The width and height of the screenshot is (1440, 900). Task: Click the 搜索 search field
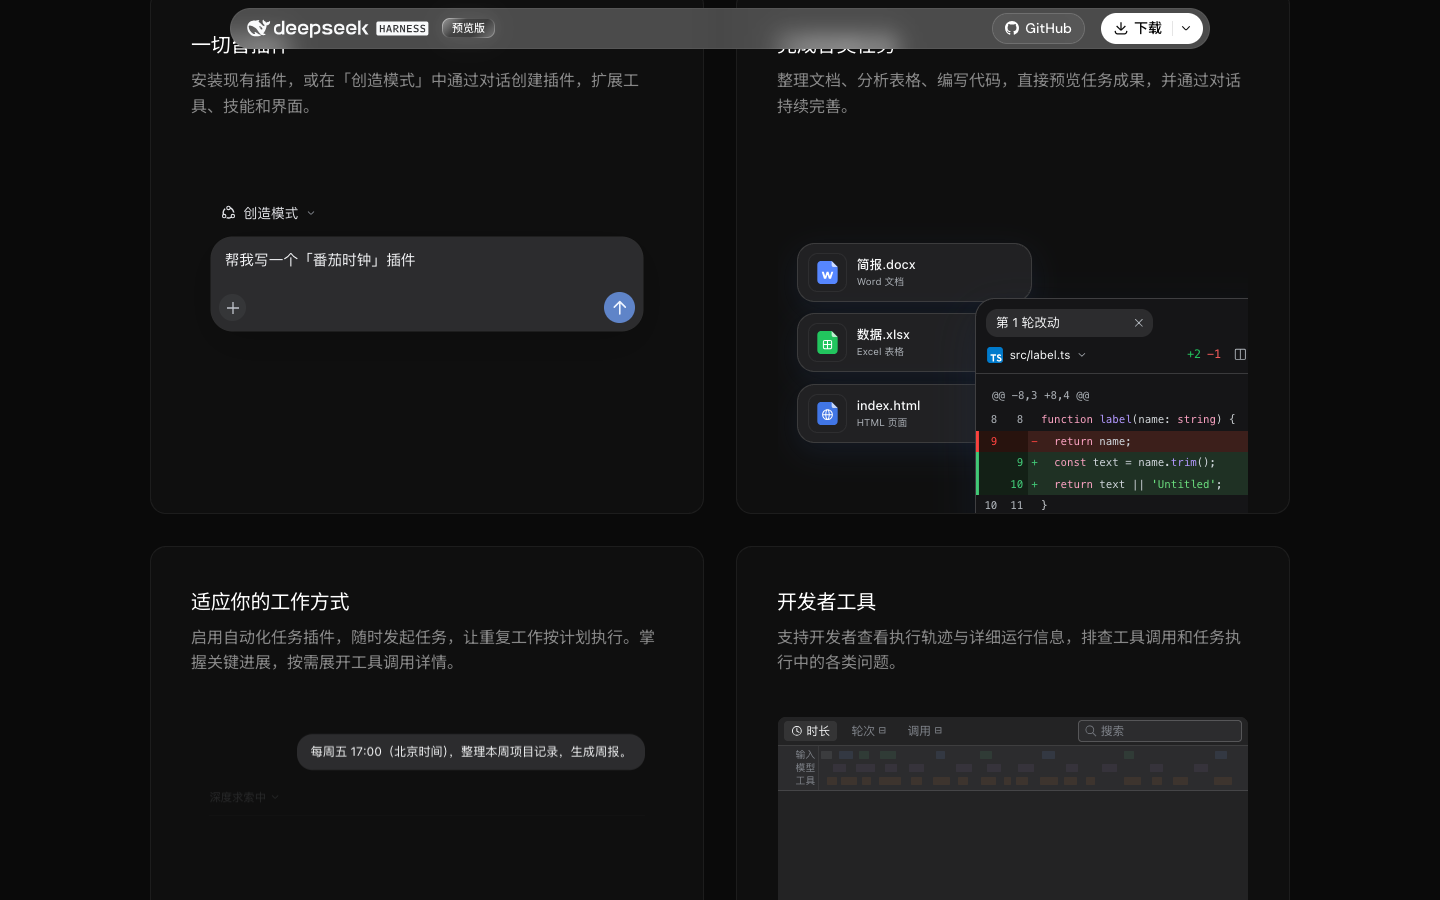tap(1160, 731)
